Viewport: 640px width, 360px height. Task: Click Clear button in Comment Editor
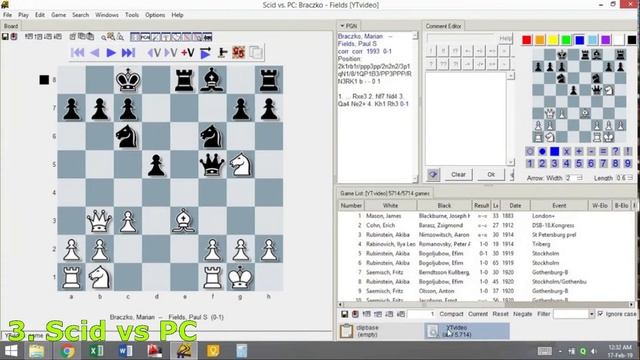[458, 174]
